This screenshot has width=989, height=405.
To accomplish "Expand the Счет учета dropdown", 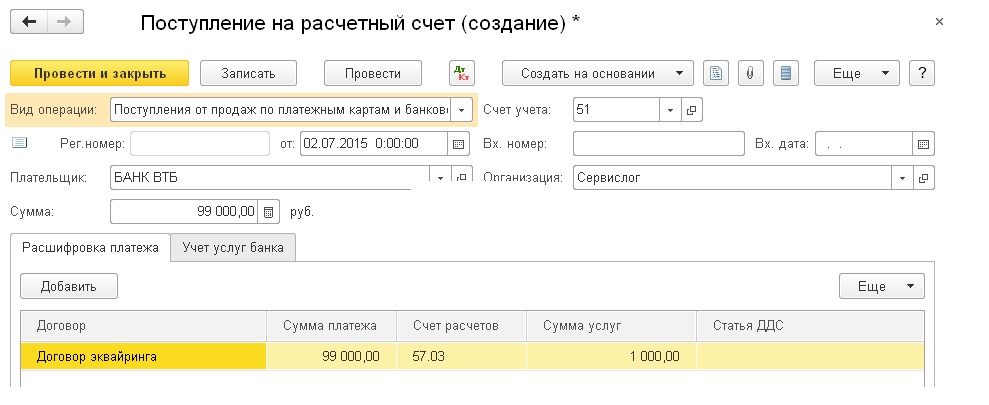I will [670, 110].
